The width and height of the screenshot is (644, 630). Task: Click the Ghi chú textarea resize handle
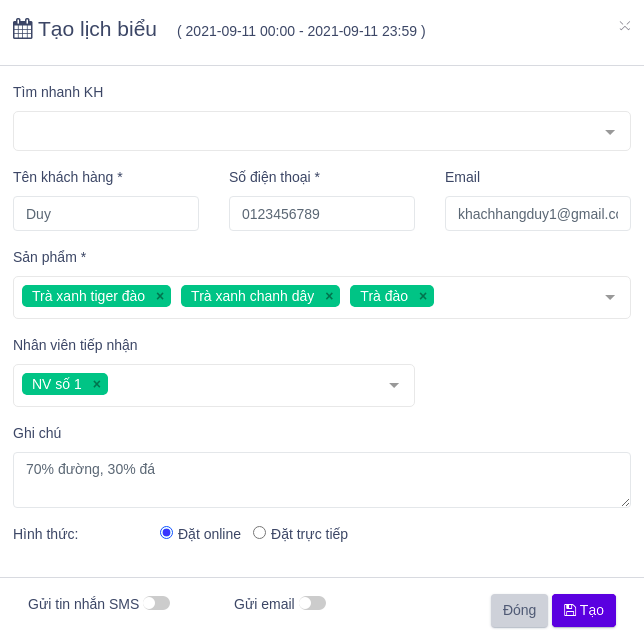pyautogui.click(x=626, y=503)
